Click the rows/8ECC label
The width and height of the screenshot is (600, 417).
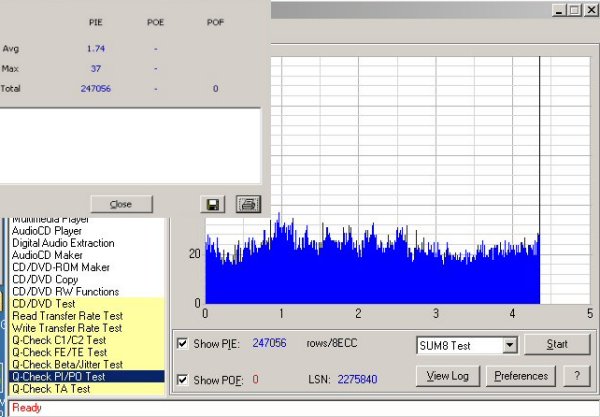332,343
